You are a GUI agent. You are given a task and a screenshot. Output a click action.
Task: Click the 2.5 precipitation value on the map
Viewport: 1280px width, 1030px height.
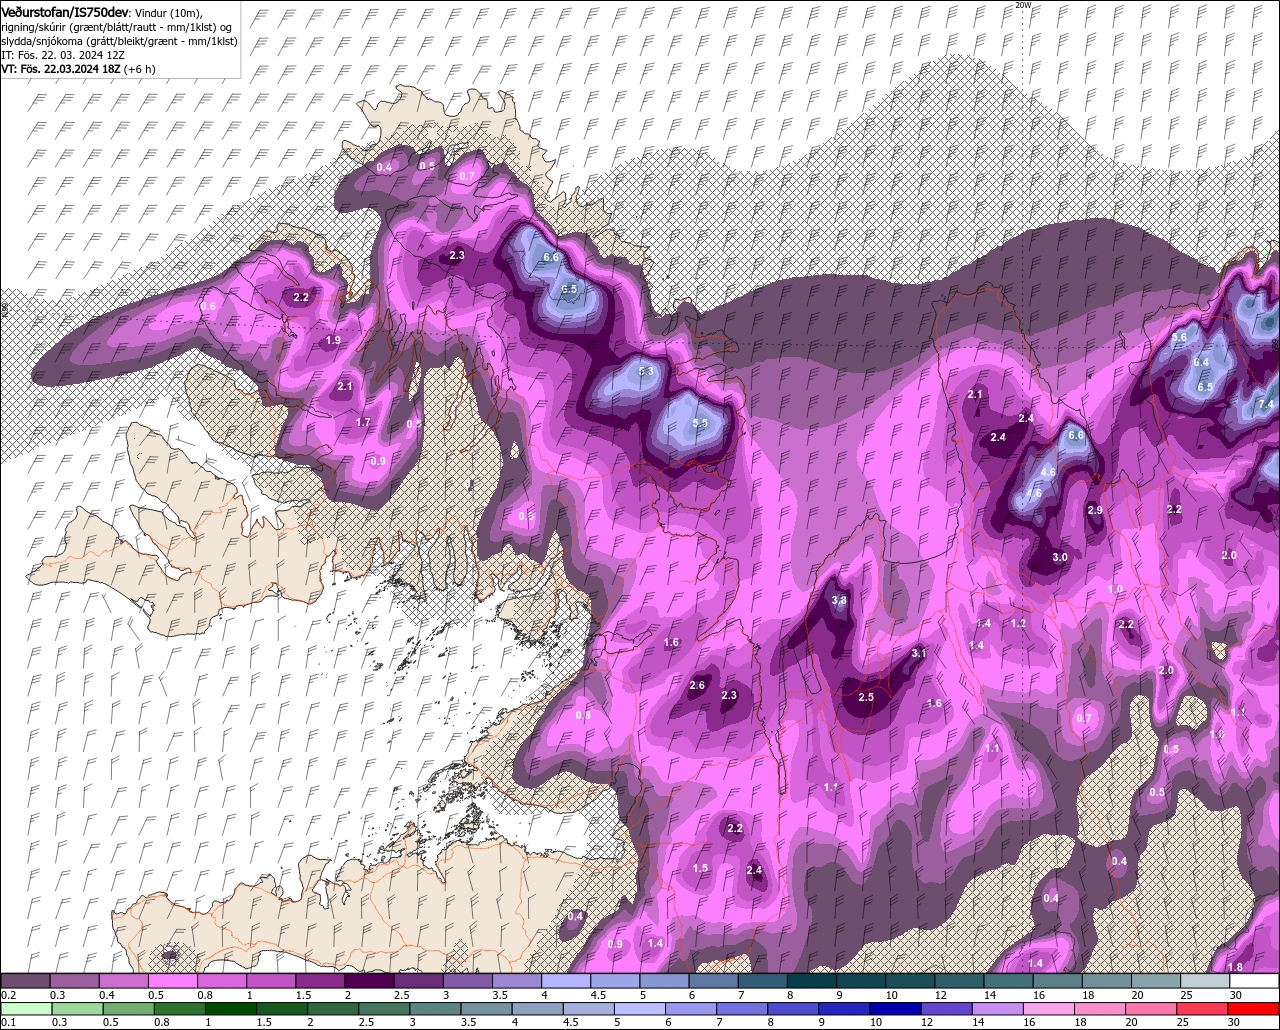point(866,698)
